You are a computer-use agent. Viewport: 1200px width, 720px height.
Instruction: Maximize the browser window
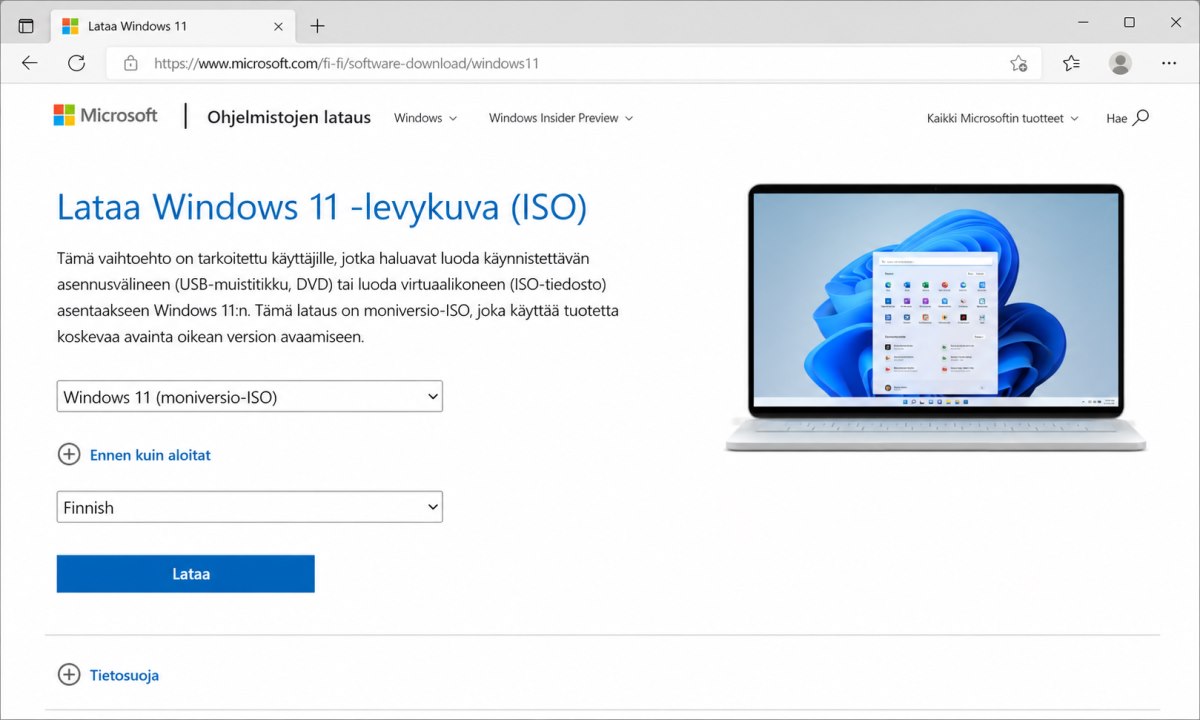[1129, 22]
